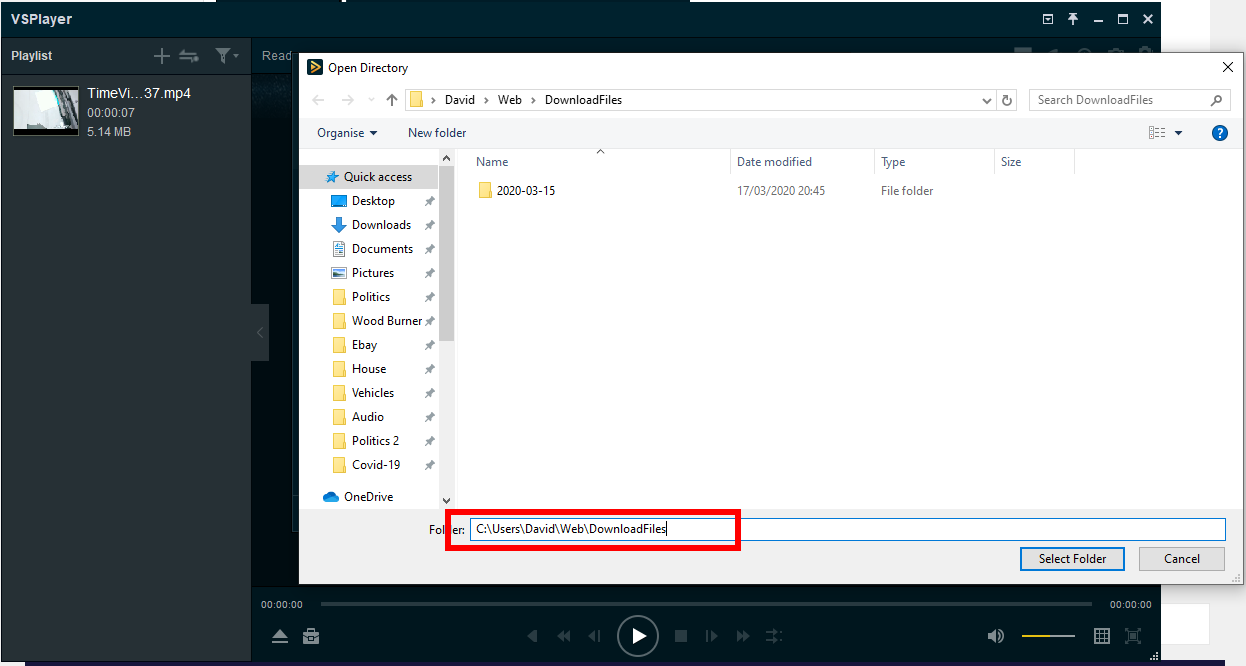Add file to playlist with plus icon
The height and width of the screenshot is (666, 1246).
(x=161, y=56)
